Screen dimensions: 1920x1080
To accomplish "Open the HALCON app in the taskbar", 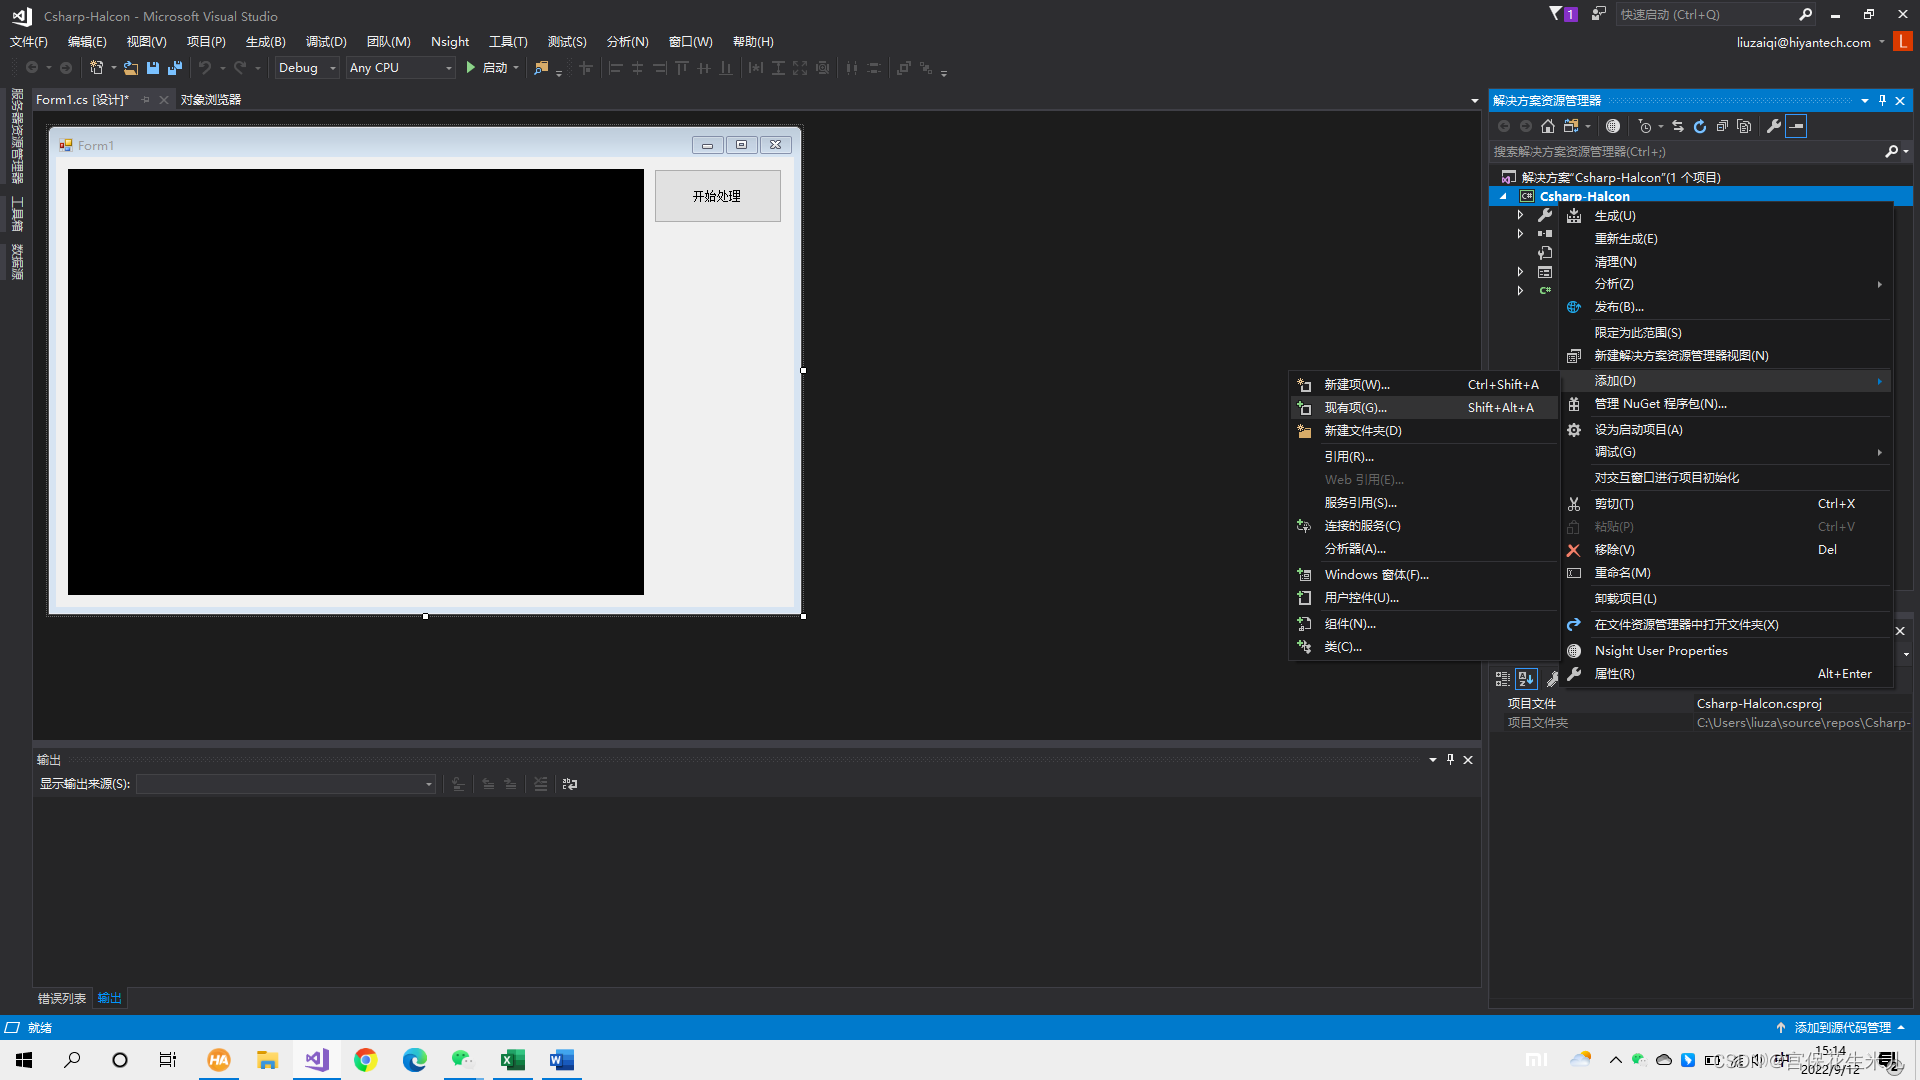I will [219, 1060].
